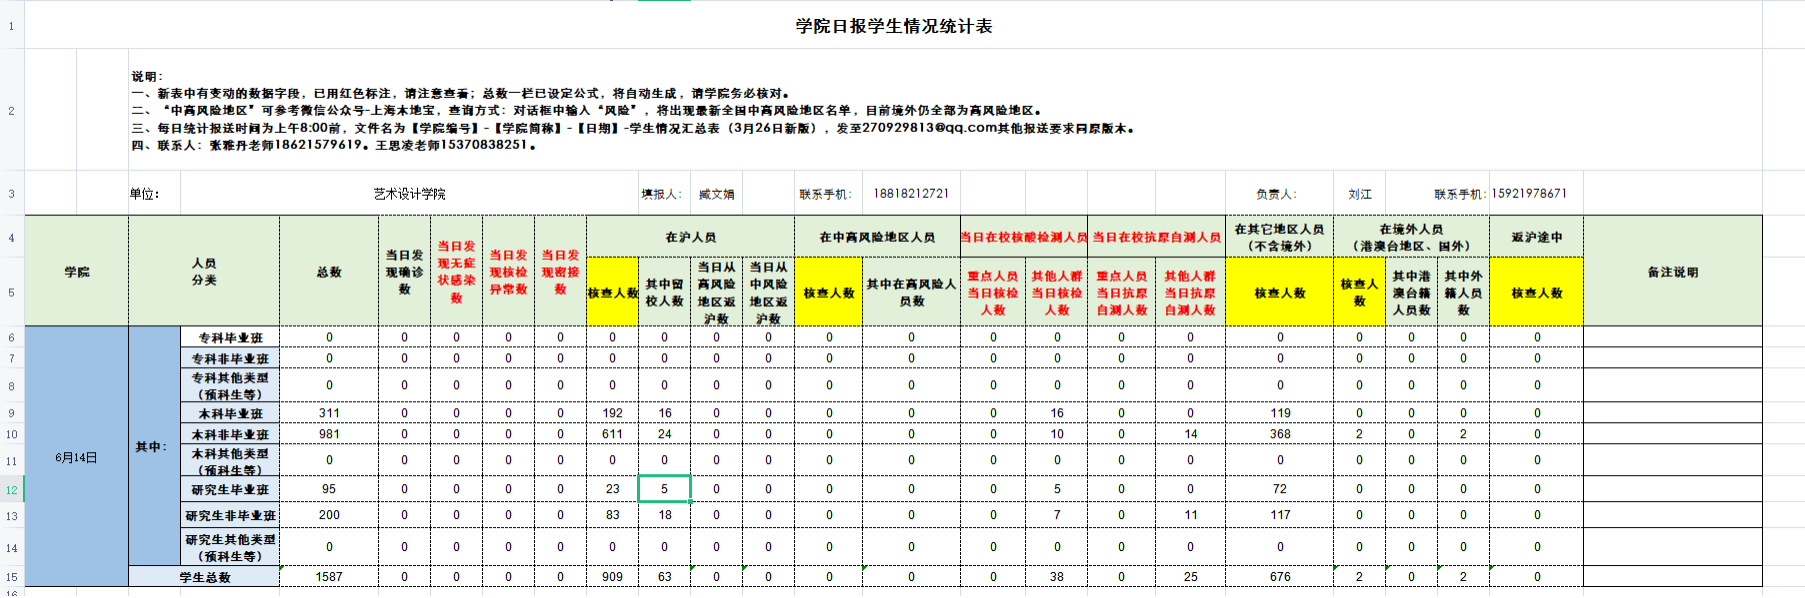Select the 填报人 name cell 臧文娟
This screenshot has width=1805, height=598.
pos(716,194)
